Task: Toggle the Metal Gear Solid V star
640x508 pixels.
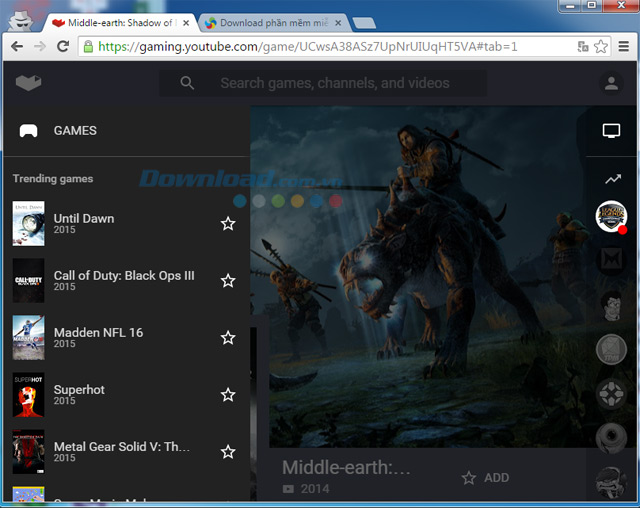Action: pyautogui.click(x=228, y=452)
